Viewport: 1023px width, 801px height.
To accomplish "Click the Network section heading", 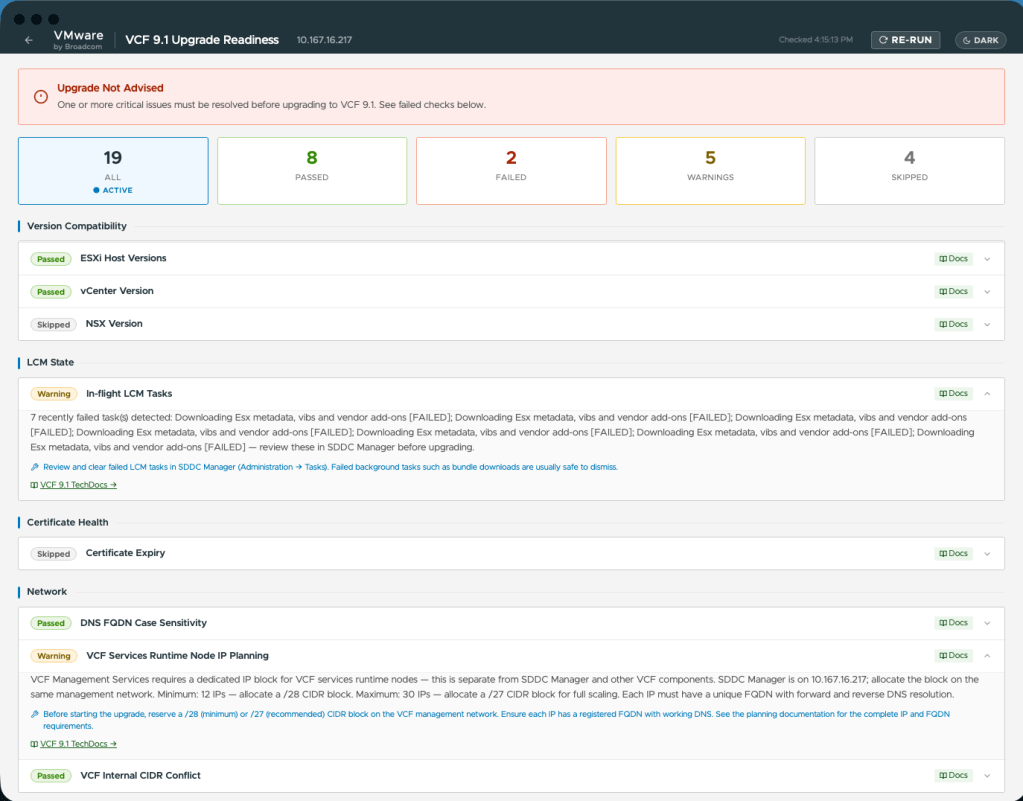I will (47, 592).
